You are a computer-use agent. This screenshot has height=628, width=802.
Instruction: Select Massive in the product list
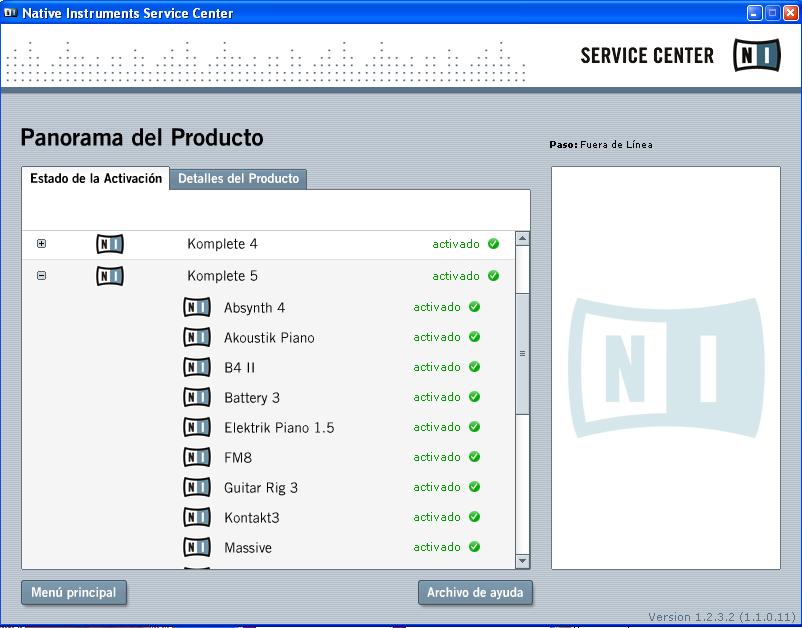pyautogui.click(x=248, y=548)
